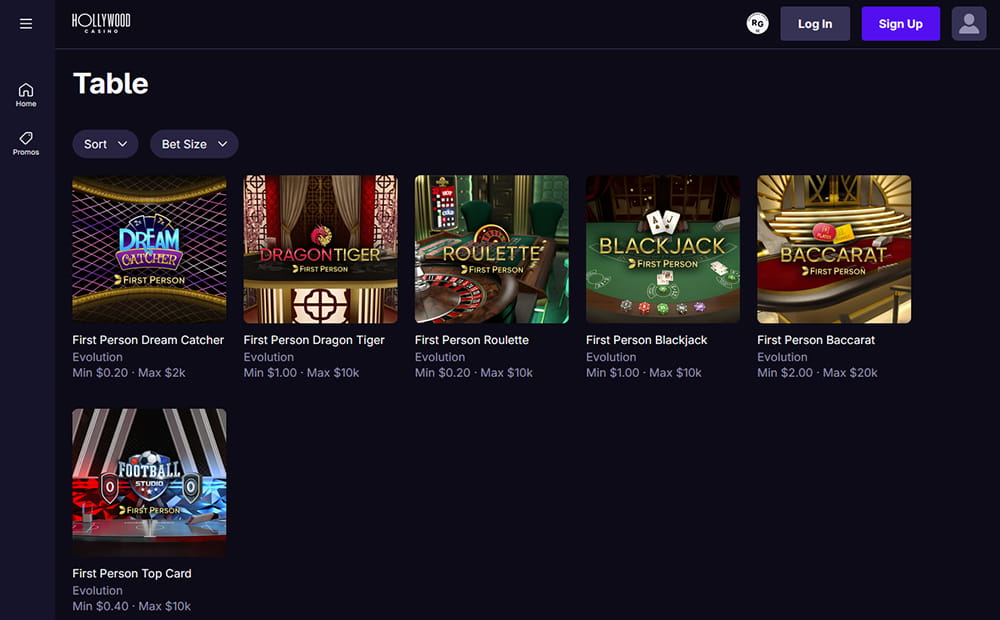Image resolution: width=1000 pixels, height=620 pixels.
Task: Click the First Person Top Card title
Action: click(132, 573)
